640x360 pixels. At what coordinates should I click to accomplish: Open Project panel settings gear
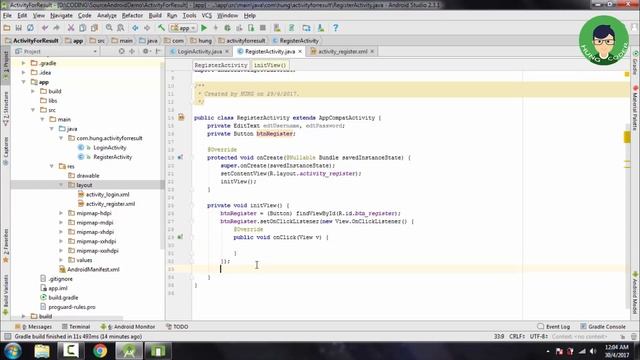pyautogui.click(x=146, y=51)
